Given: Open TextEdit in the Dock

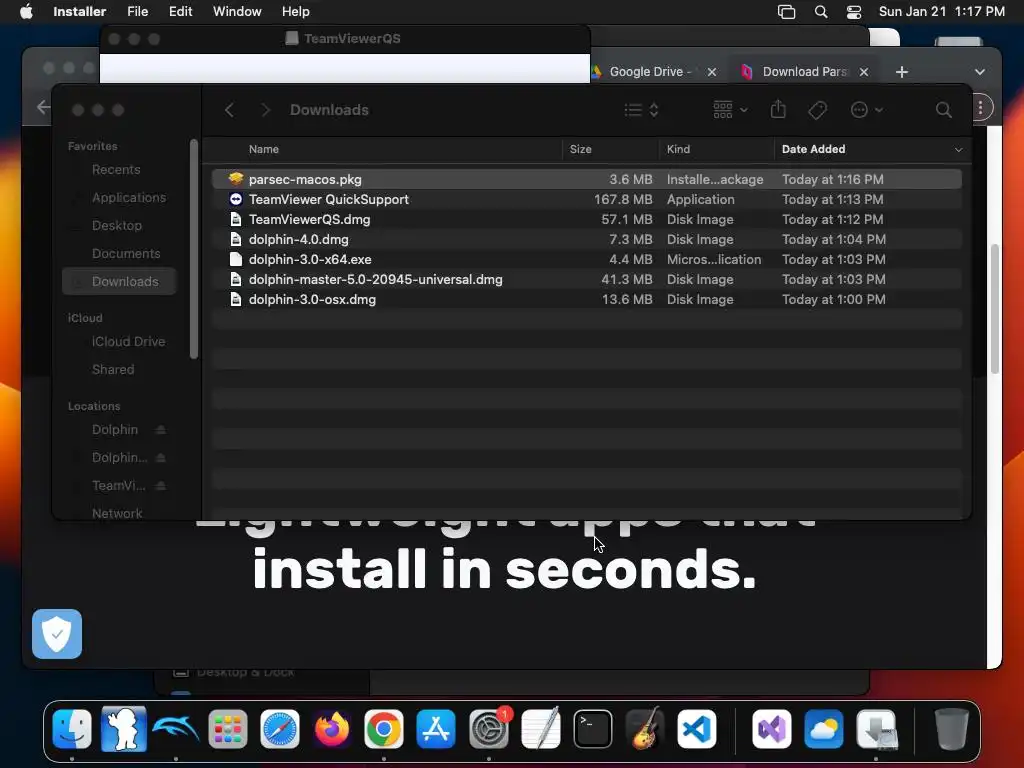Looking at the screenshot, I should [541, 729].
